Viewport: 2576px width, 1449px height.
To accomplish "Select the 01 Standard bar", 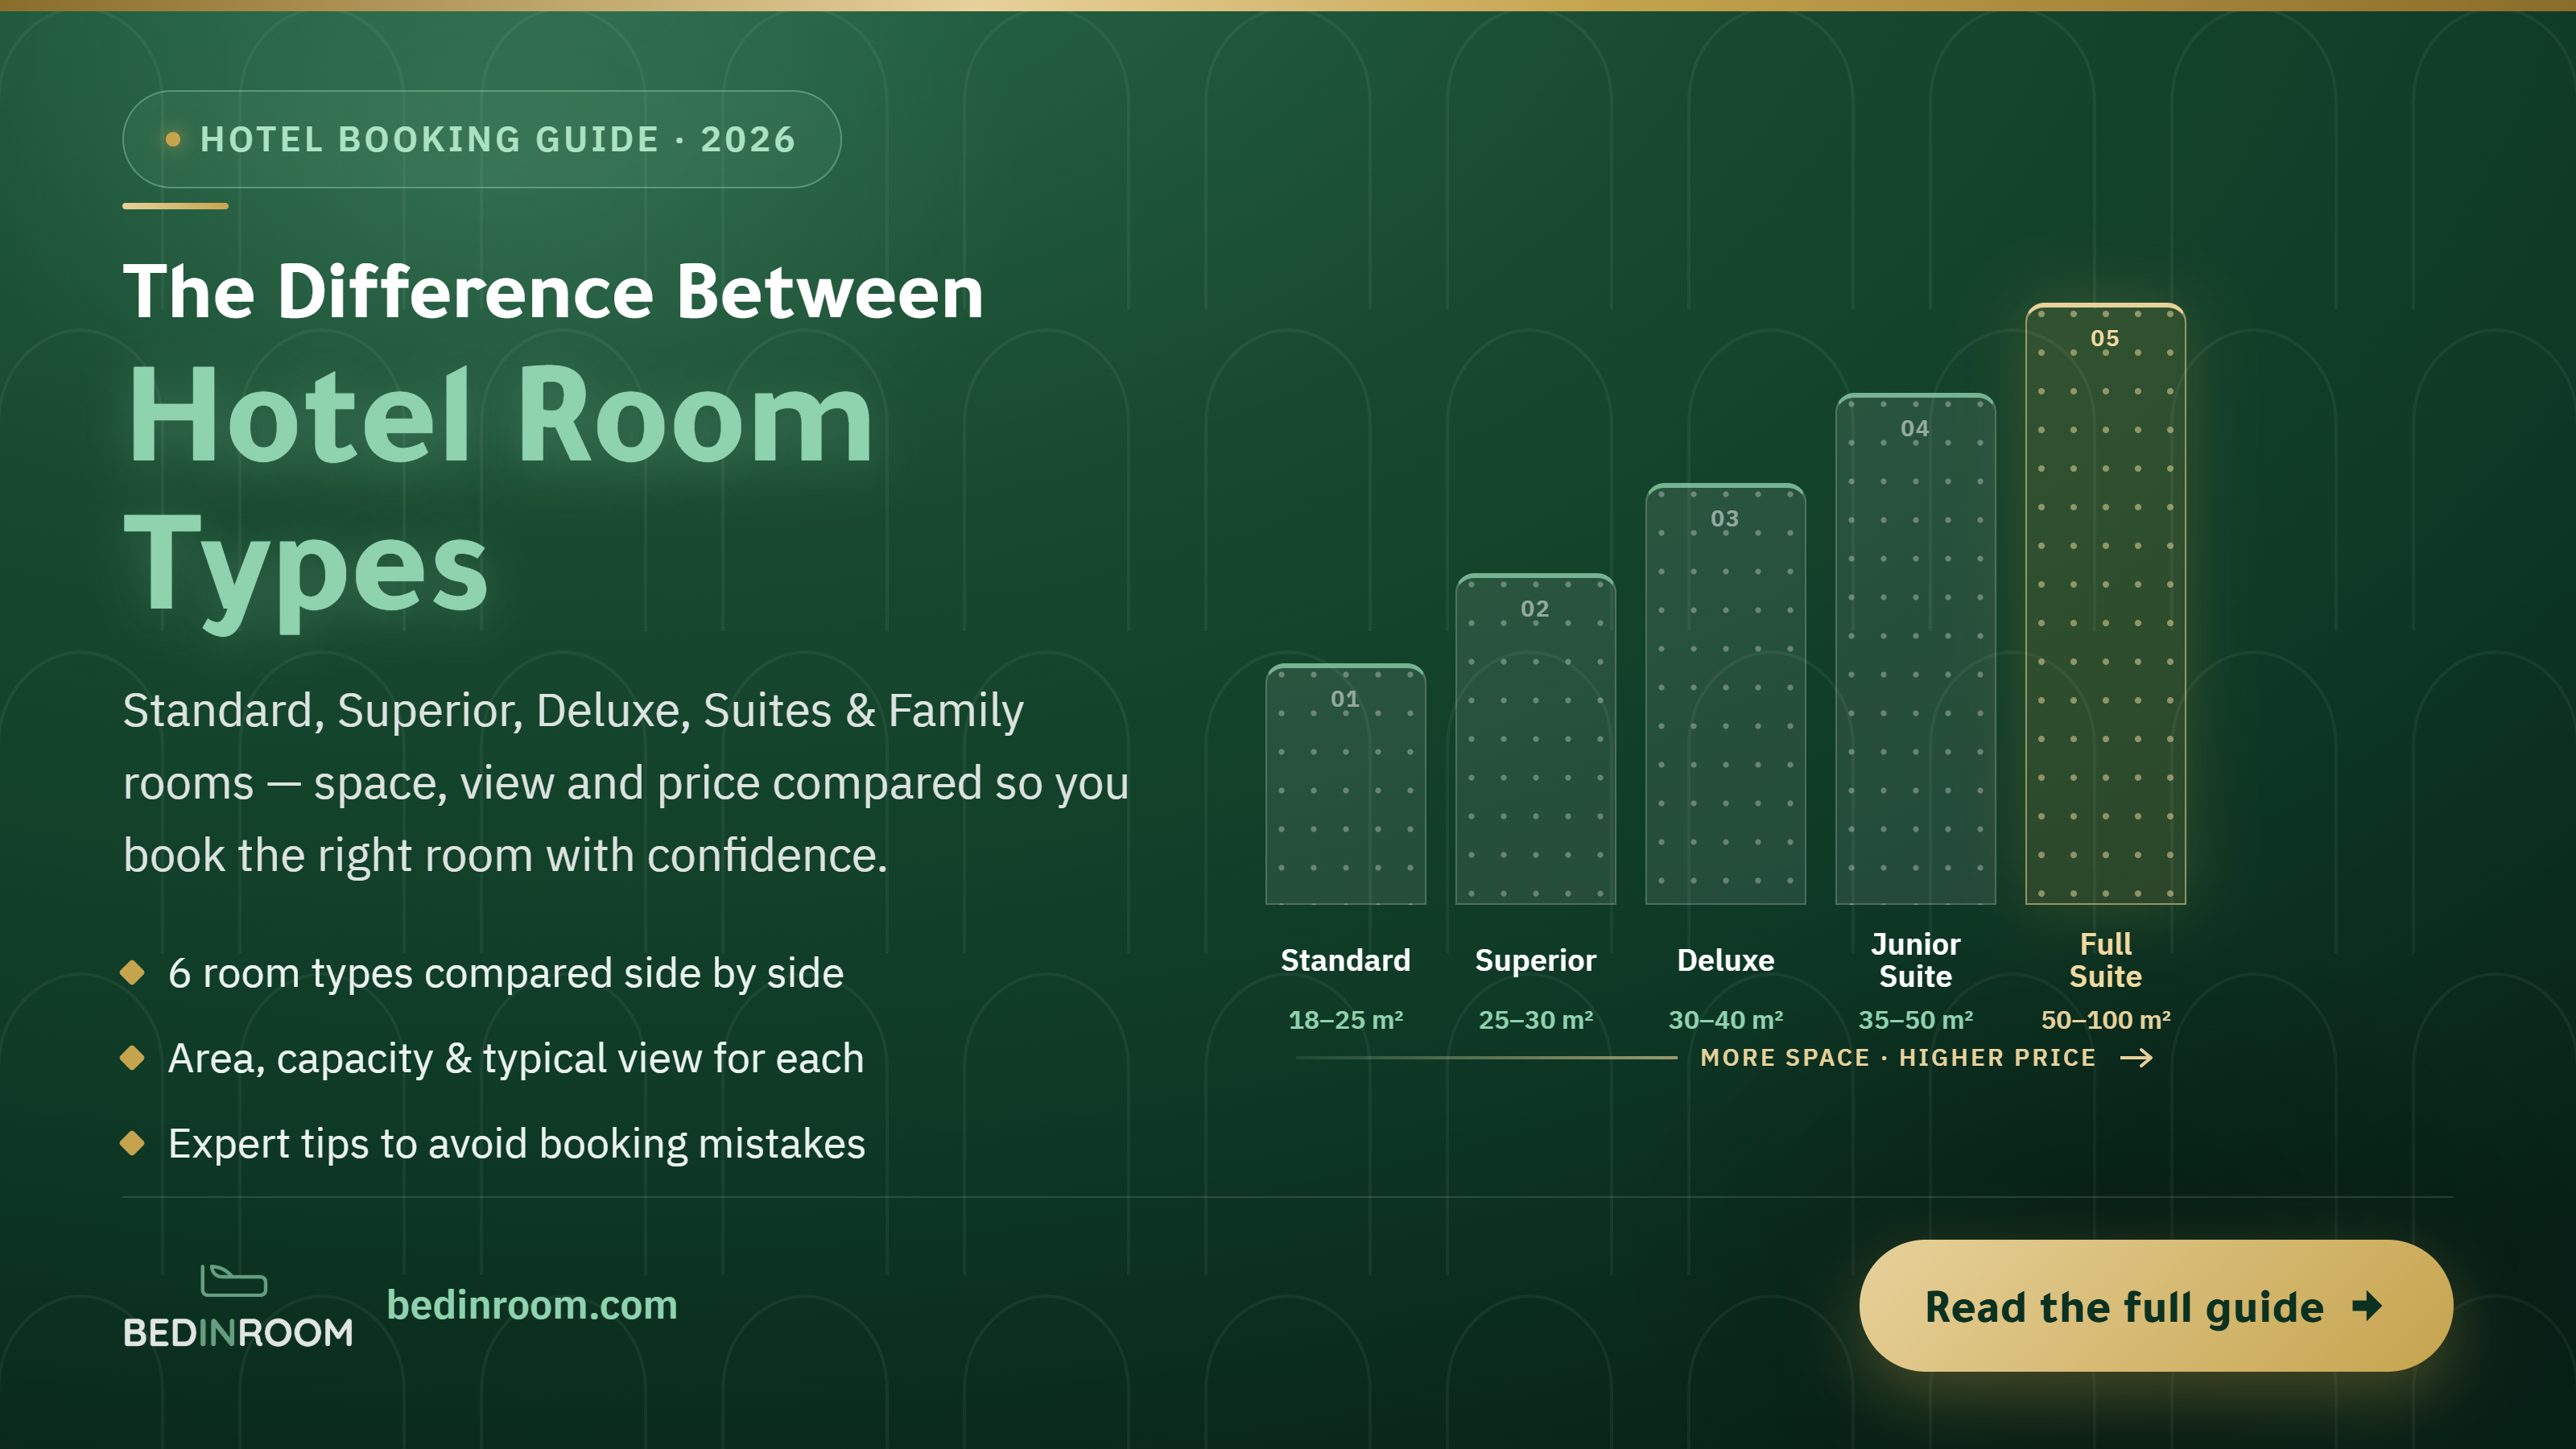I will pyautogui.click(x=1345, y=784).
